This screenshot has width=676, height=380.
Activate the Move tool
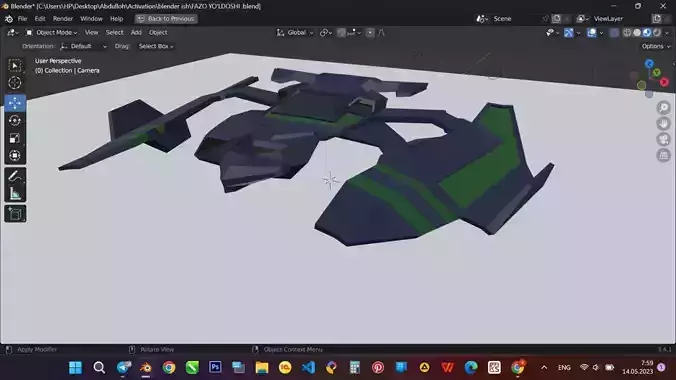(x=15, y=103)
